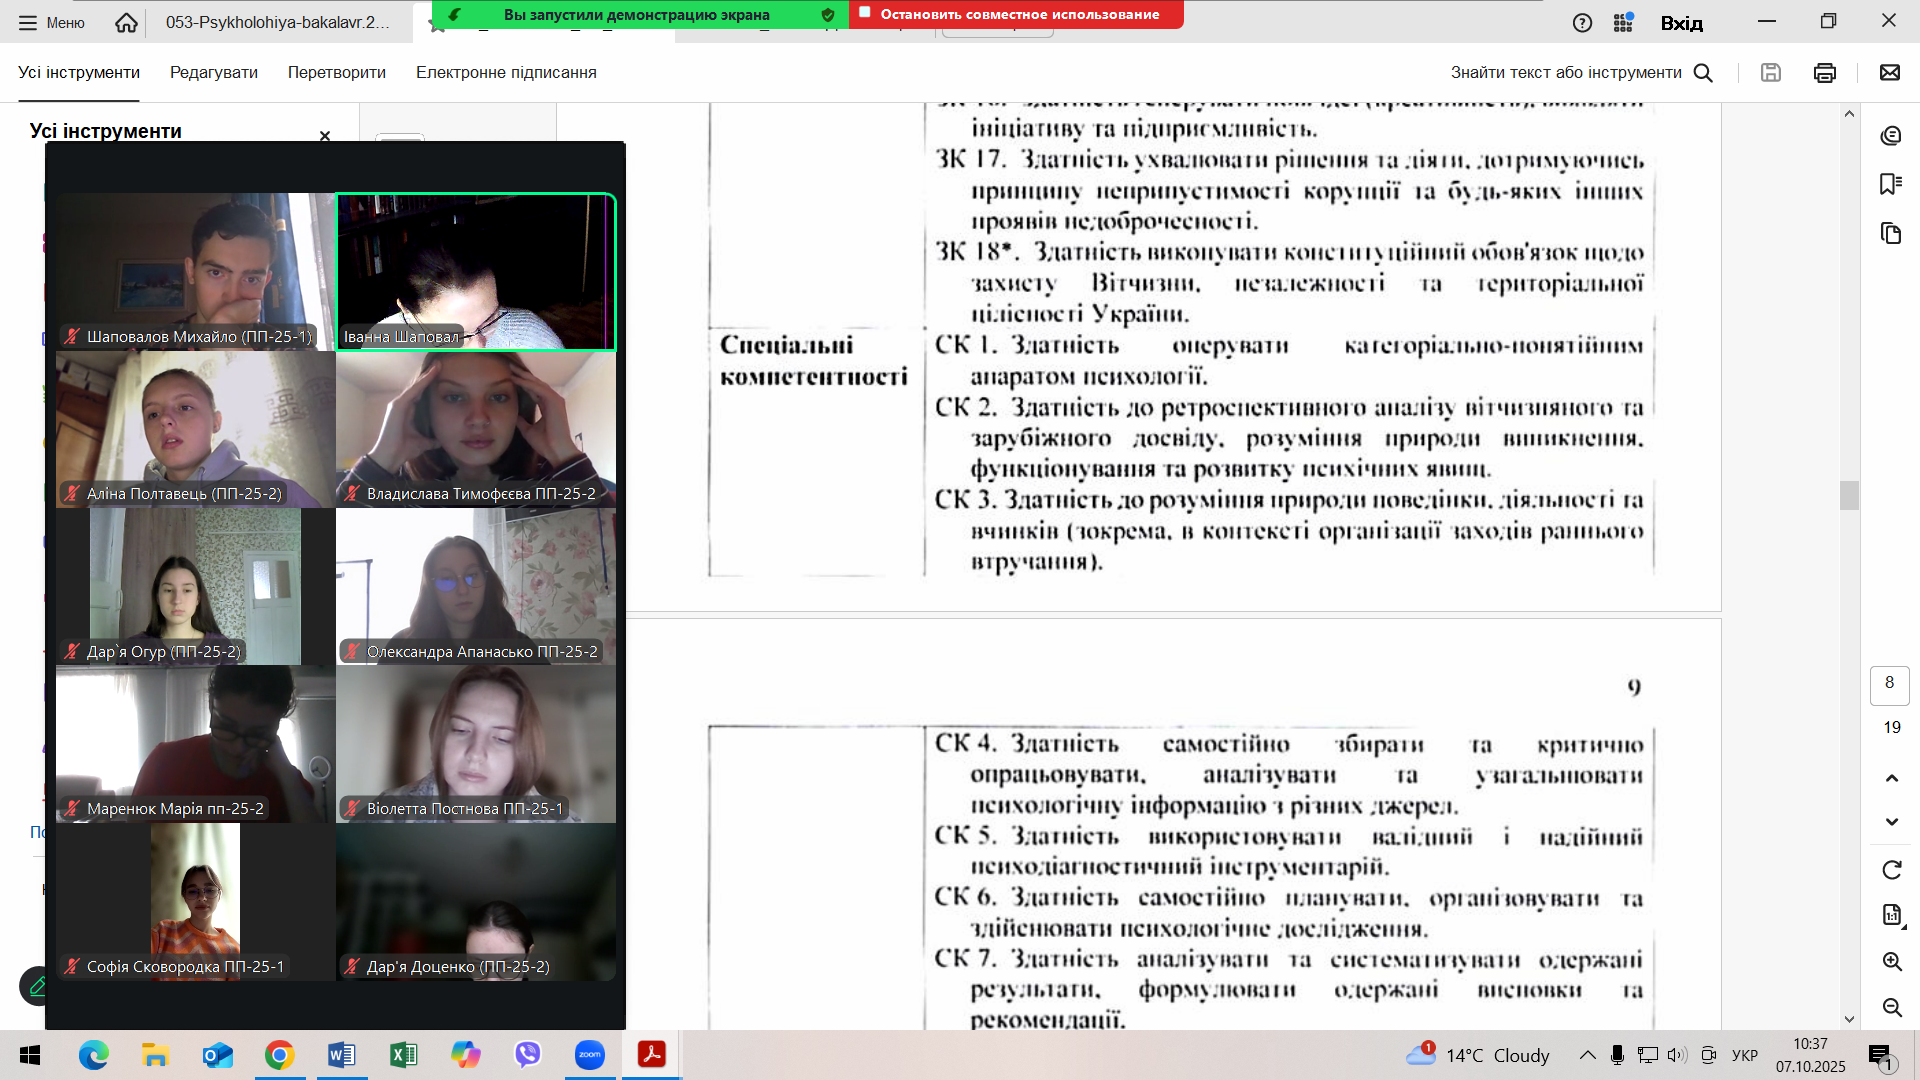Launch Zoom from the taskbar
The width and height of the screenshot is (1920, 1080).
click(x=590, y=1055)
